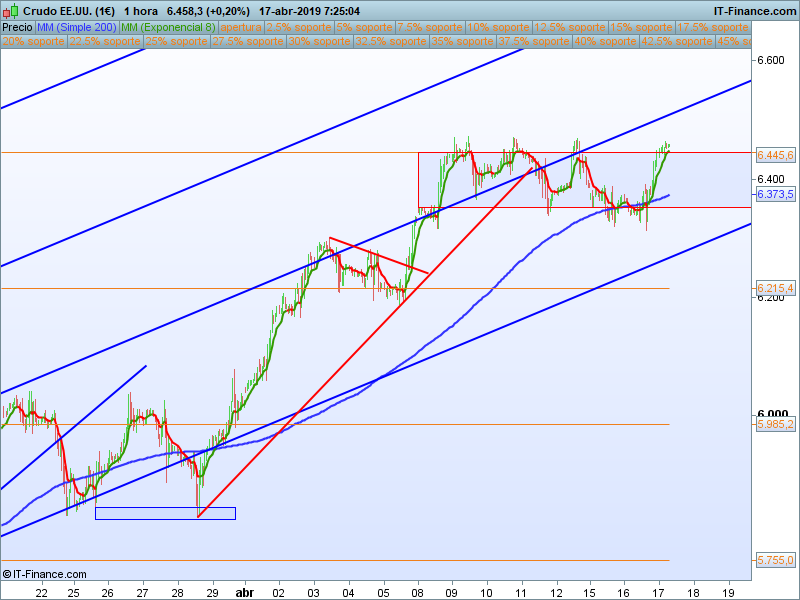Viewport: 800px width, 600px height.
Task: Select the 12.5% soporte label
Action: 570,27
